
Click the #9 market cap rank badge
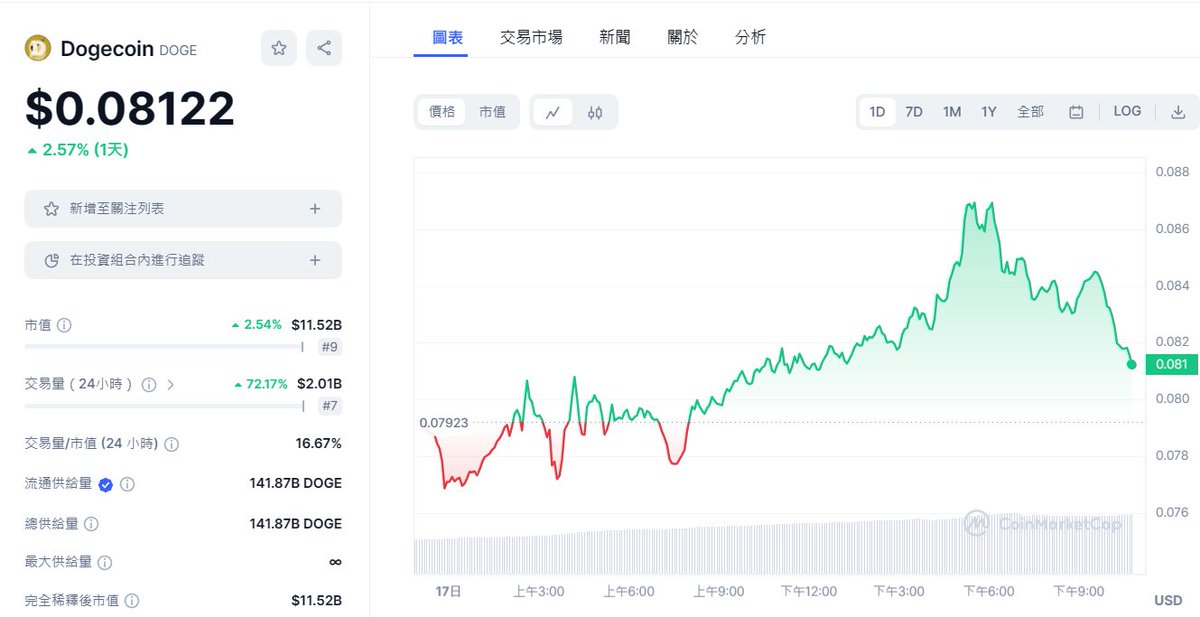330,347
